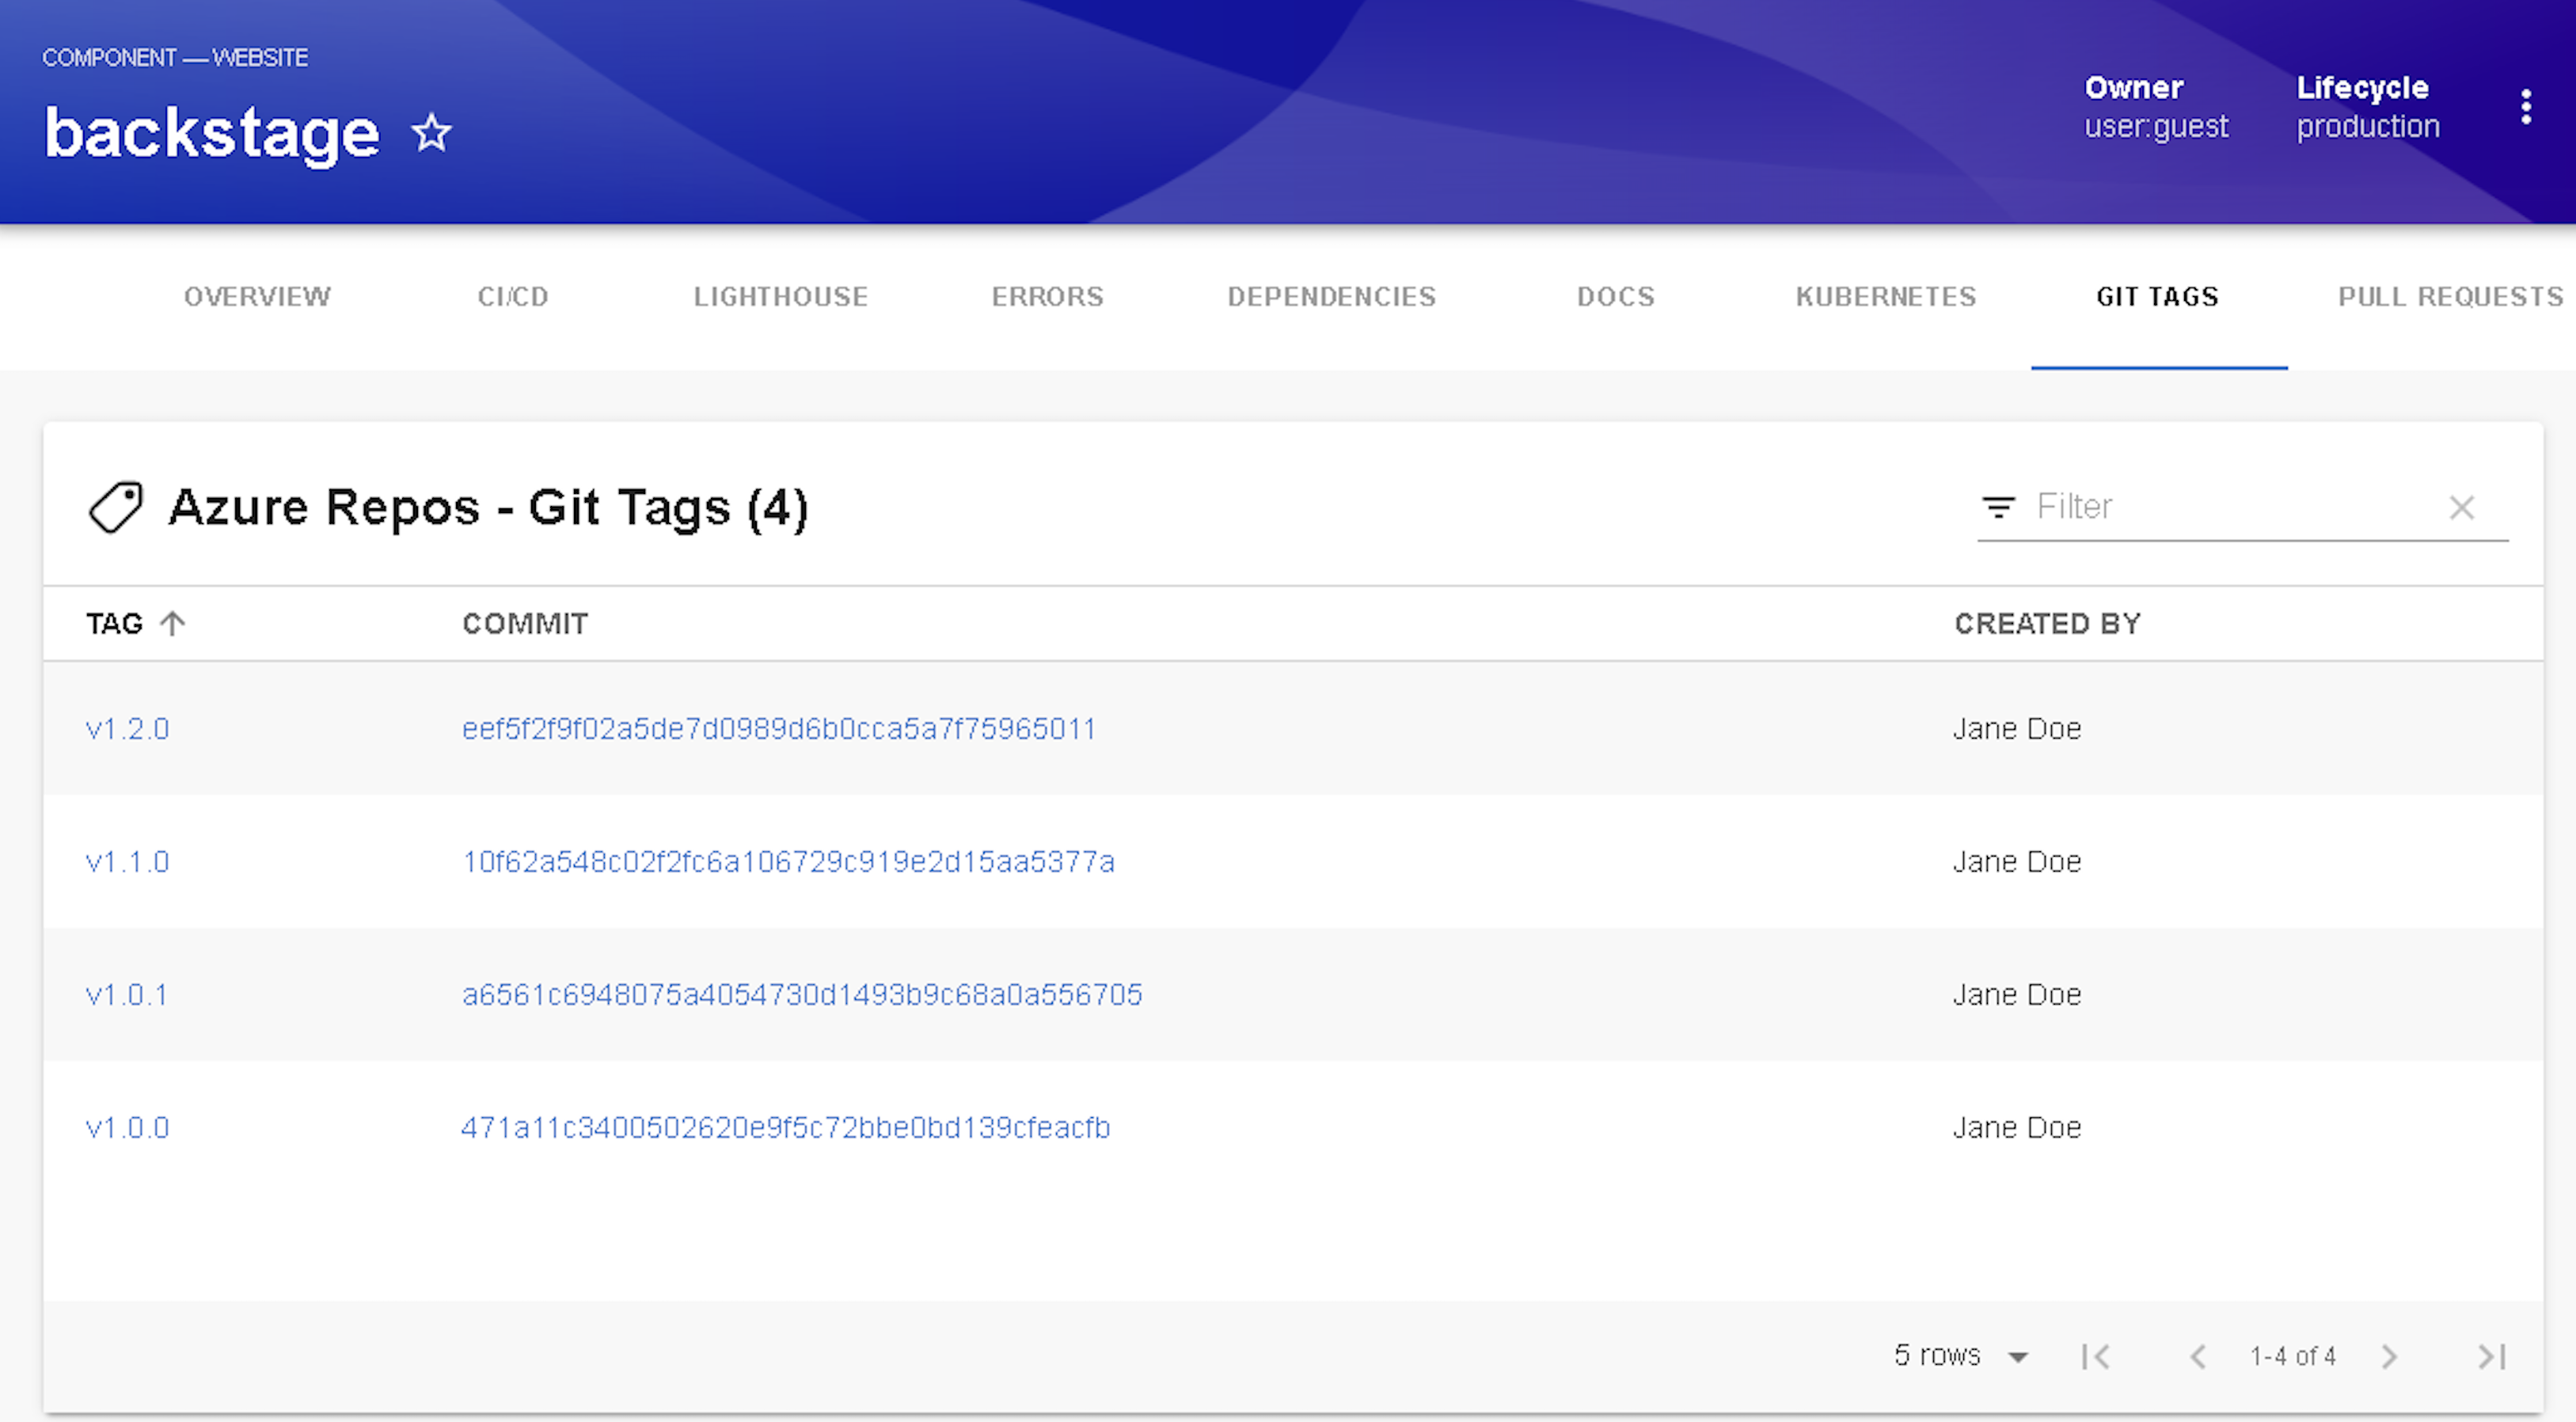Go to the next page of results
Screen dimensions: 2576x1422
click(2389, 1357)
